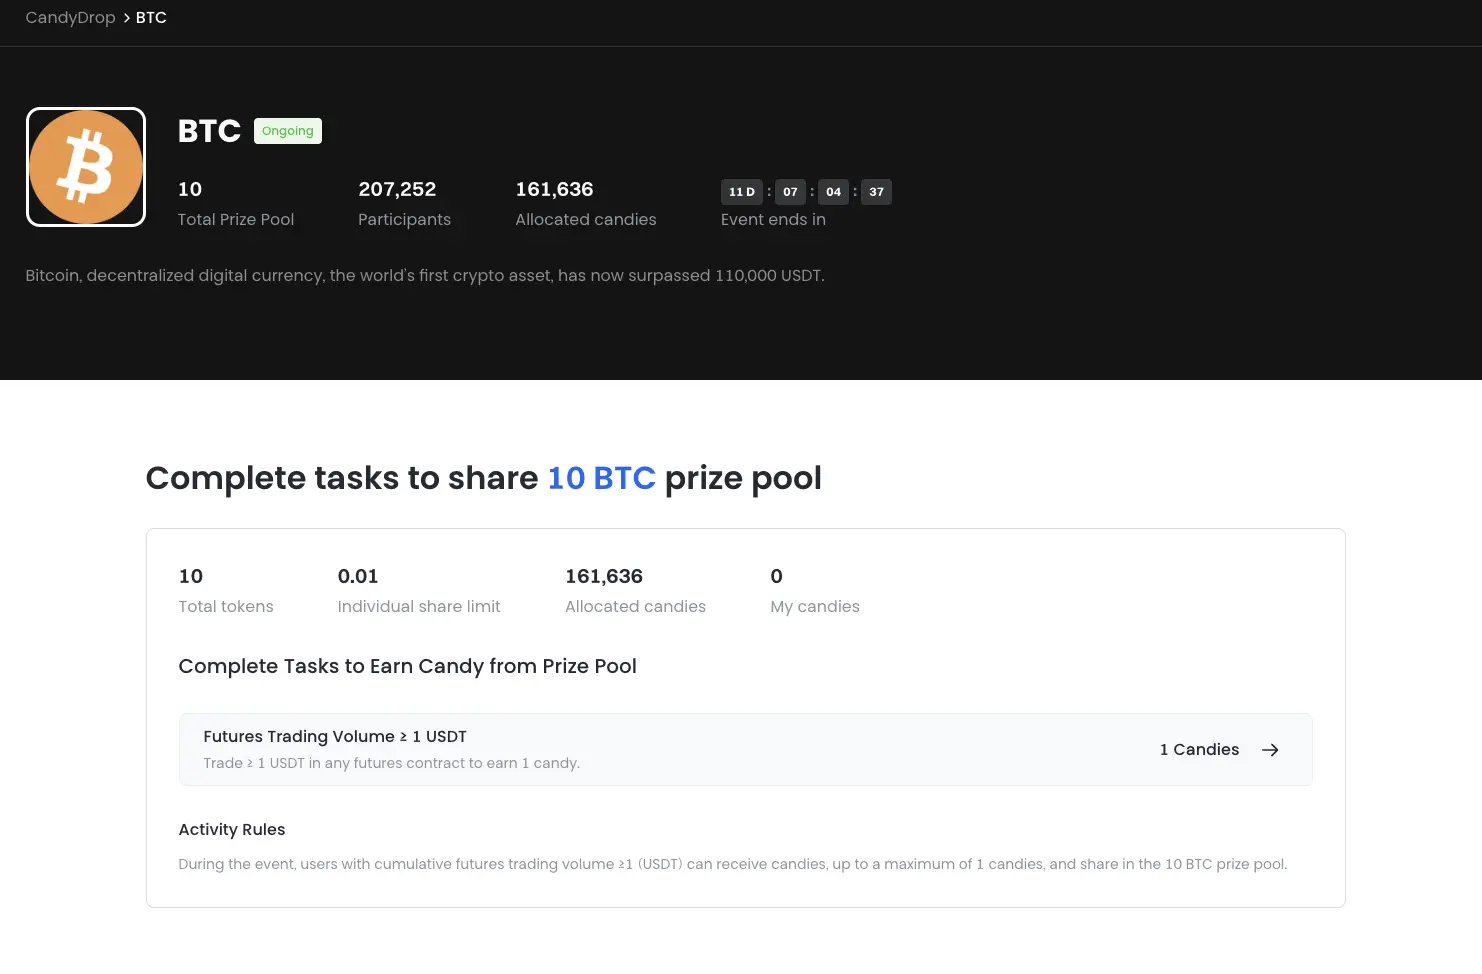Click the Ongoing status badge
Image resolution: width=1482 pixels, height=974 pixels.
[x=288, y=131]
